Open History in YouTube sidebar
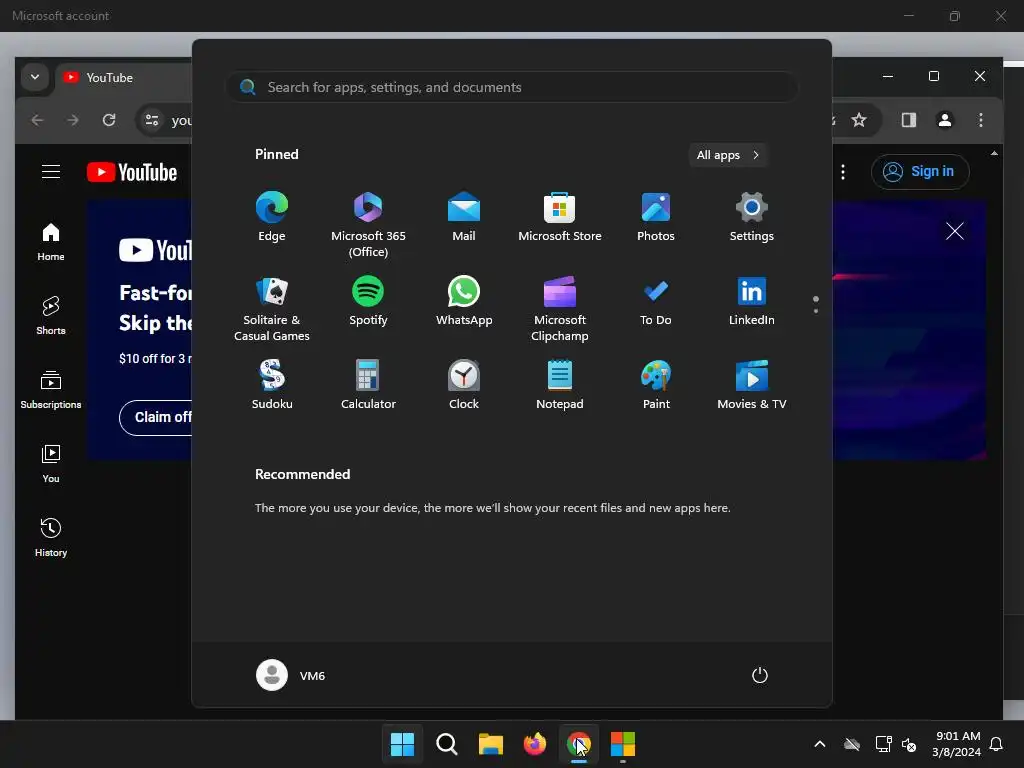This screenshot has width=1024, height=768. (x=51, y=537)
